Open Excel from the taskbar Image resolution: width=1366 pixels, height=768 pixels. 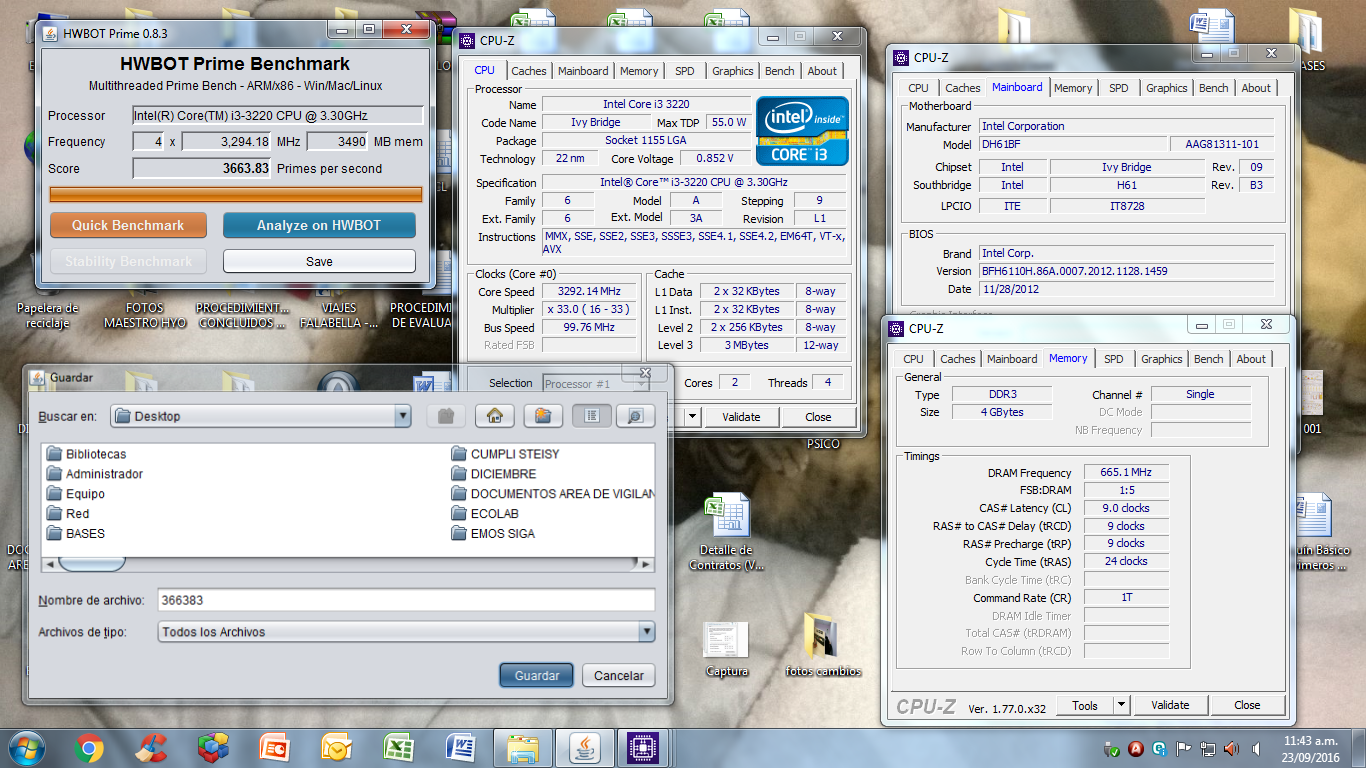pos(400,747)
